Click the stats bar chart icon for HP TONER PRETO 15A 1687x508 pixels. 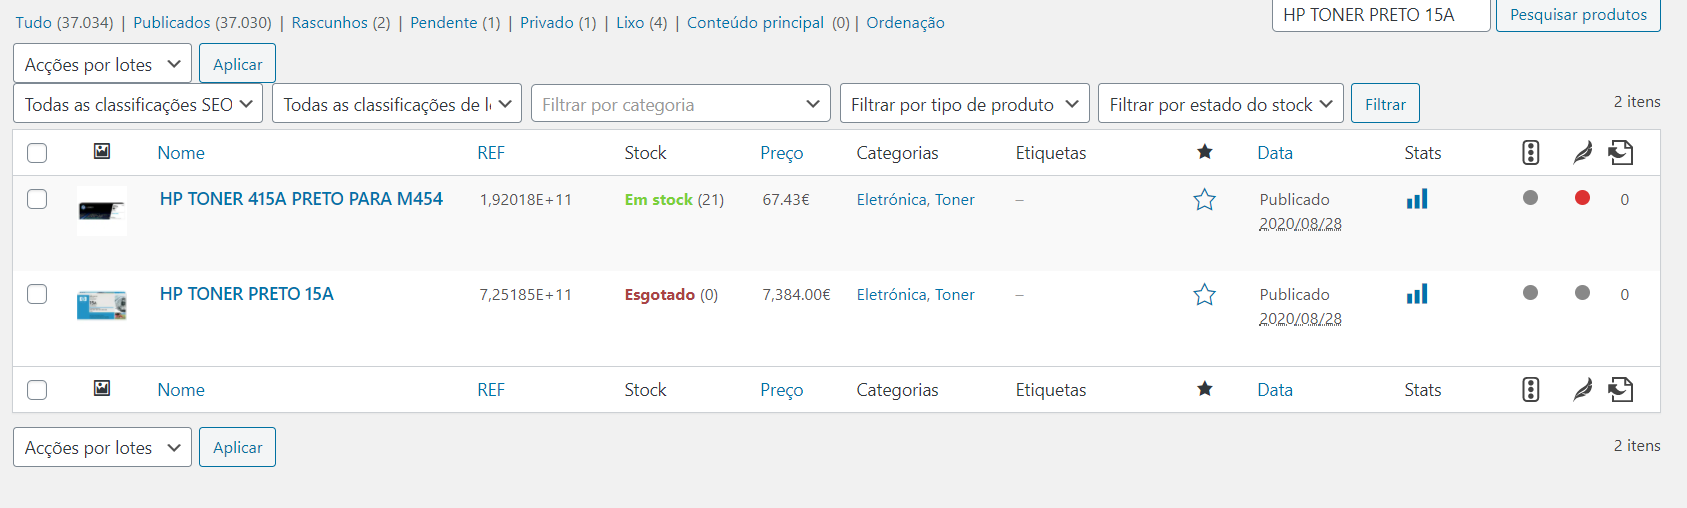click(x=1416, y=294)
